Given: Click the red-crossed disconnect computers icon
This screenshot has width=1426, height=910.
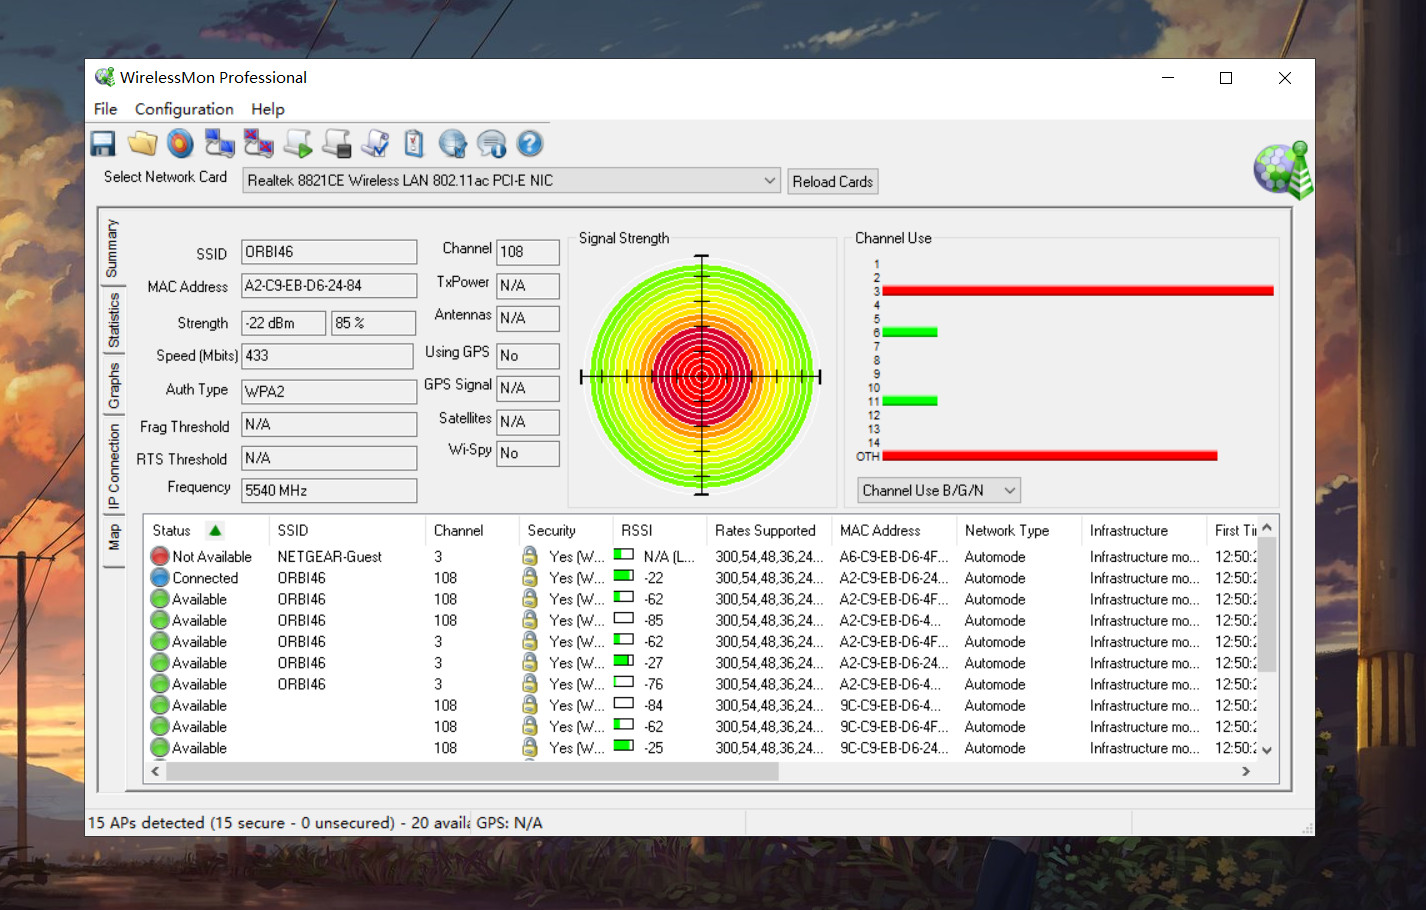Looking at the screenshot, I should tap(258, 144).
